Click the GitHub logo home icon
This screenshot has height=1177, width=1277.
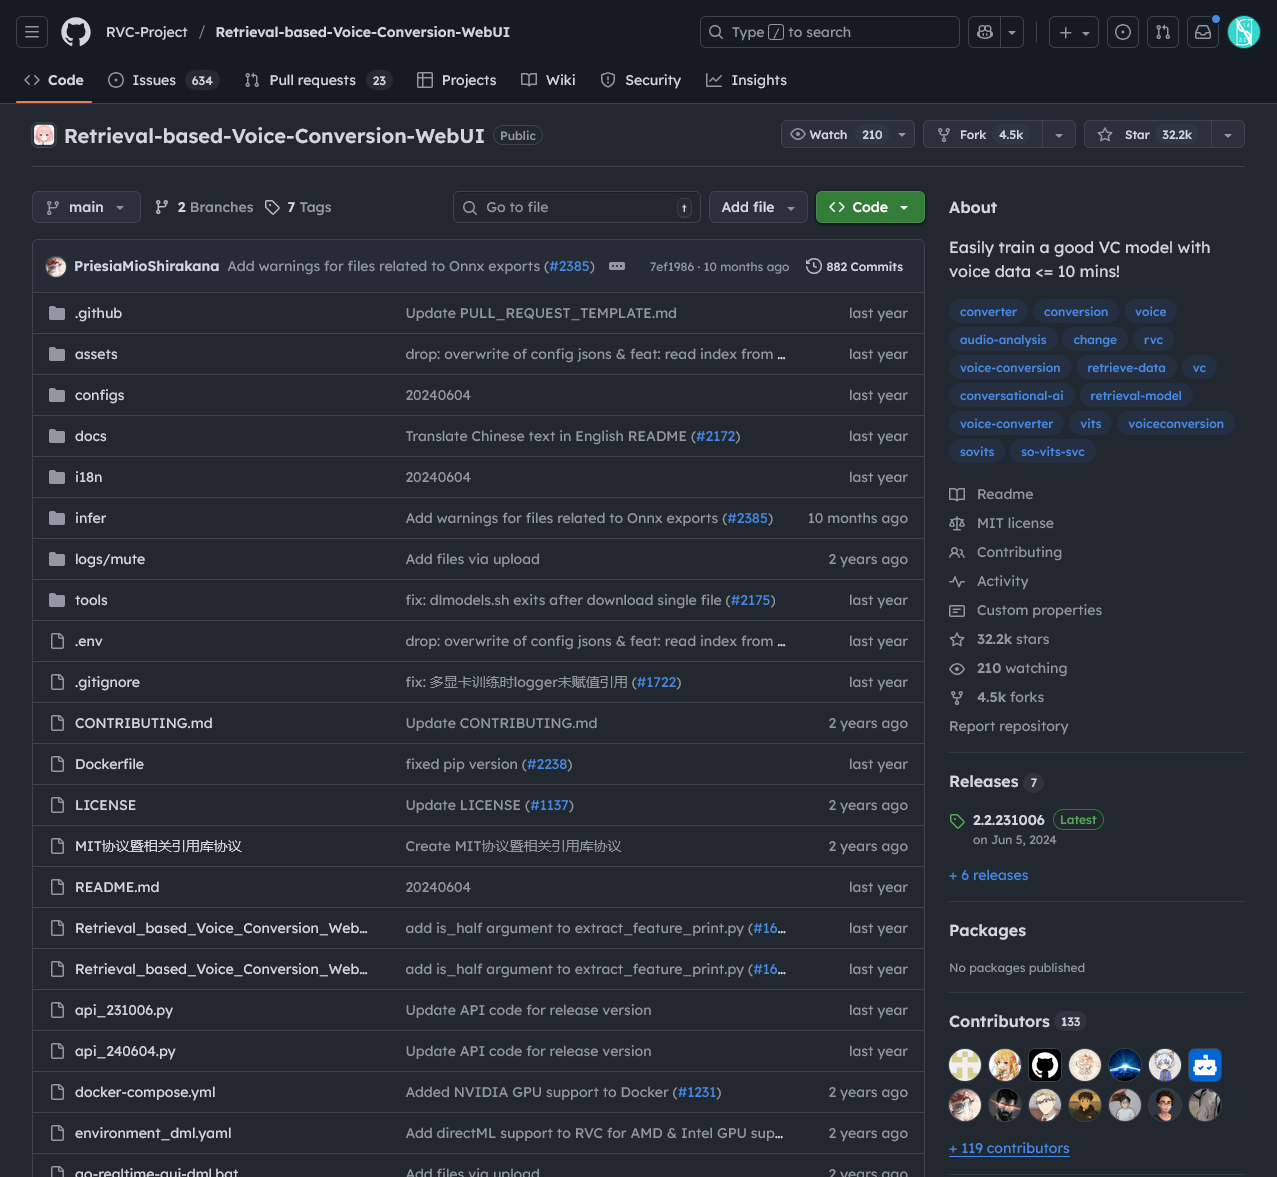[76, 32]
